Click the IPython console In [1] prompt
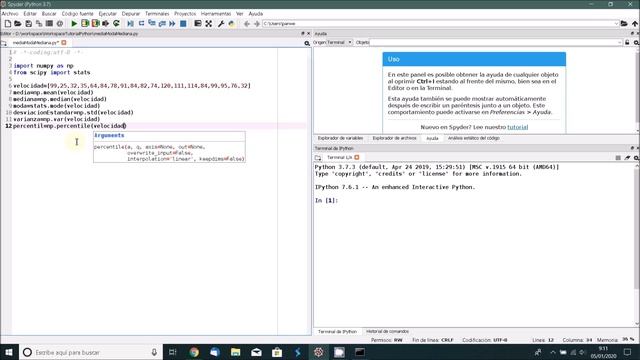The width and height of the screenshot is (640, 360). pyautogui.click(x=326, y=200)
